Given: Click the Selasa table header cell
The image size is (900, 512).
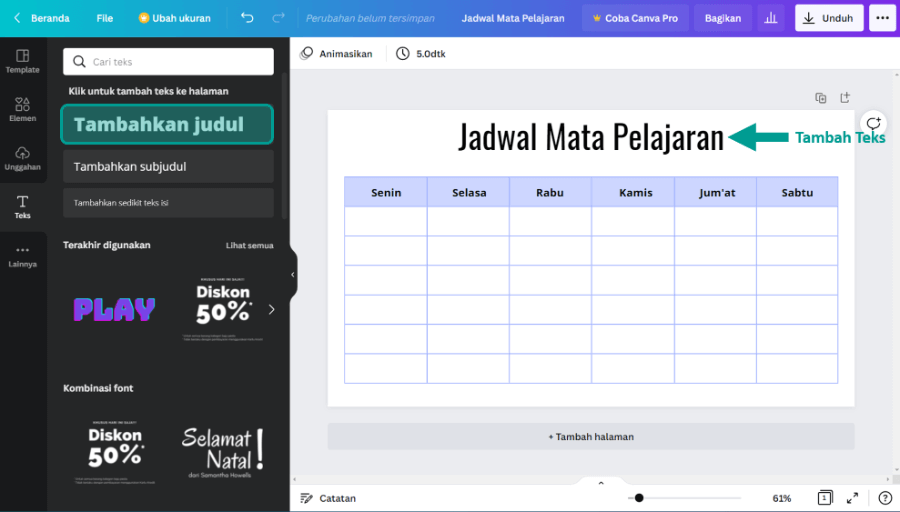Looking at the screenshot, I should [x=468, y=192].
